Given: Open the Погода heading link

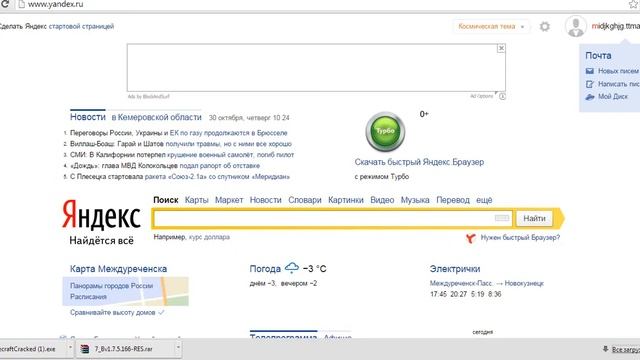Looking at the screenshot, I should coord(265,269).
